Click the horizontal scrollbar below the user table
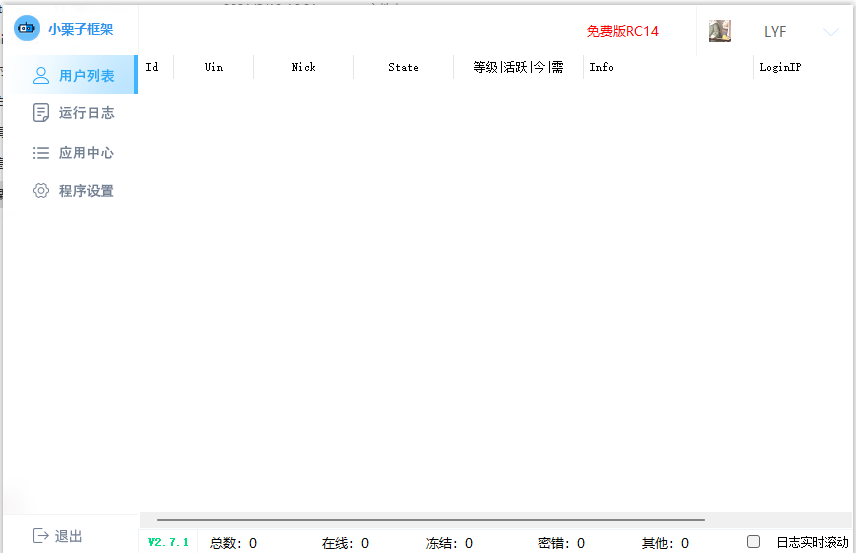 430,520
